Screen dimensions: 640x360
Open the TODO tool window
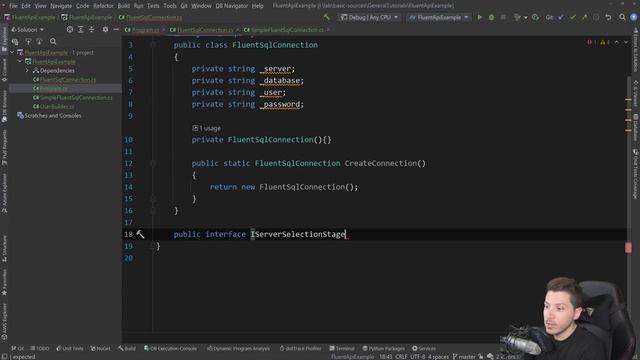40,349
